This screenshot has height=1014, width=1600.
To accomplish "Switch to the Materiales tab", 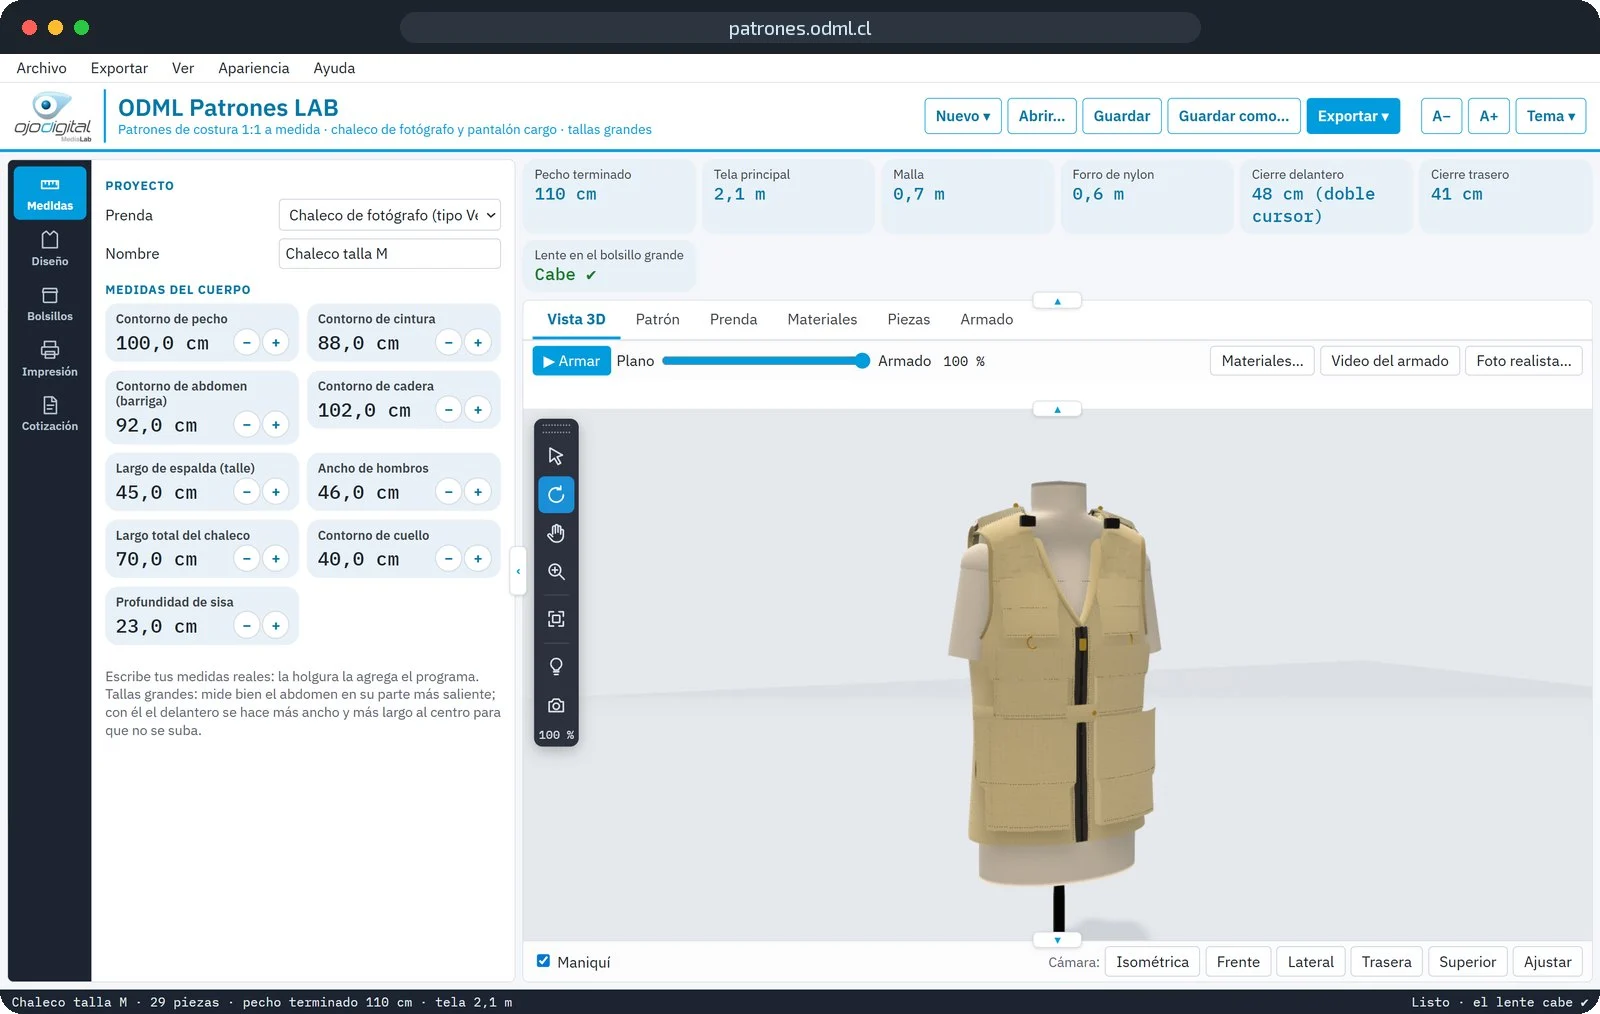I will point(822,319).
